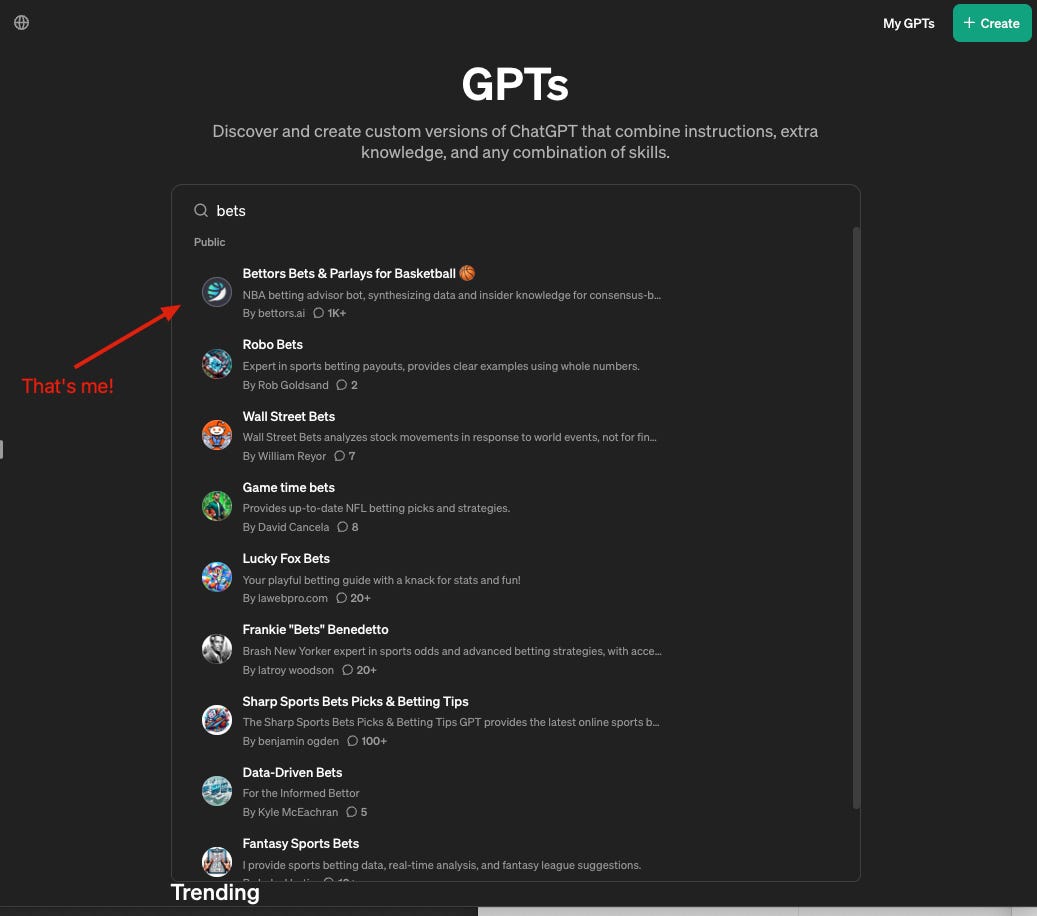Open 'Fantasy Sports Bets' result title
This screenshot has width=1037, height=916.
(x=300, y=843)
